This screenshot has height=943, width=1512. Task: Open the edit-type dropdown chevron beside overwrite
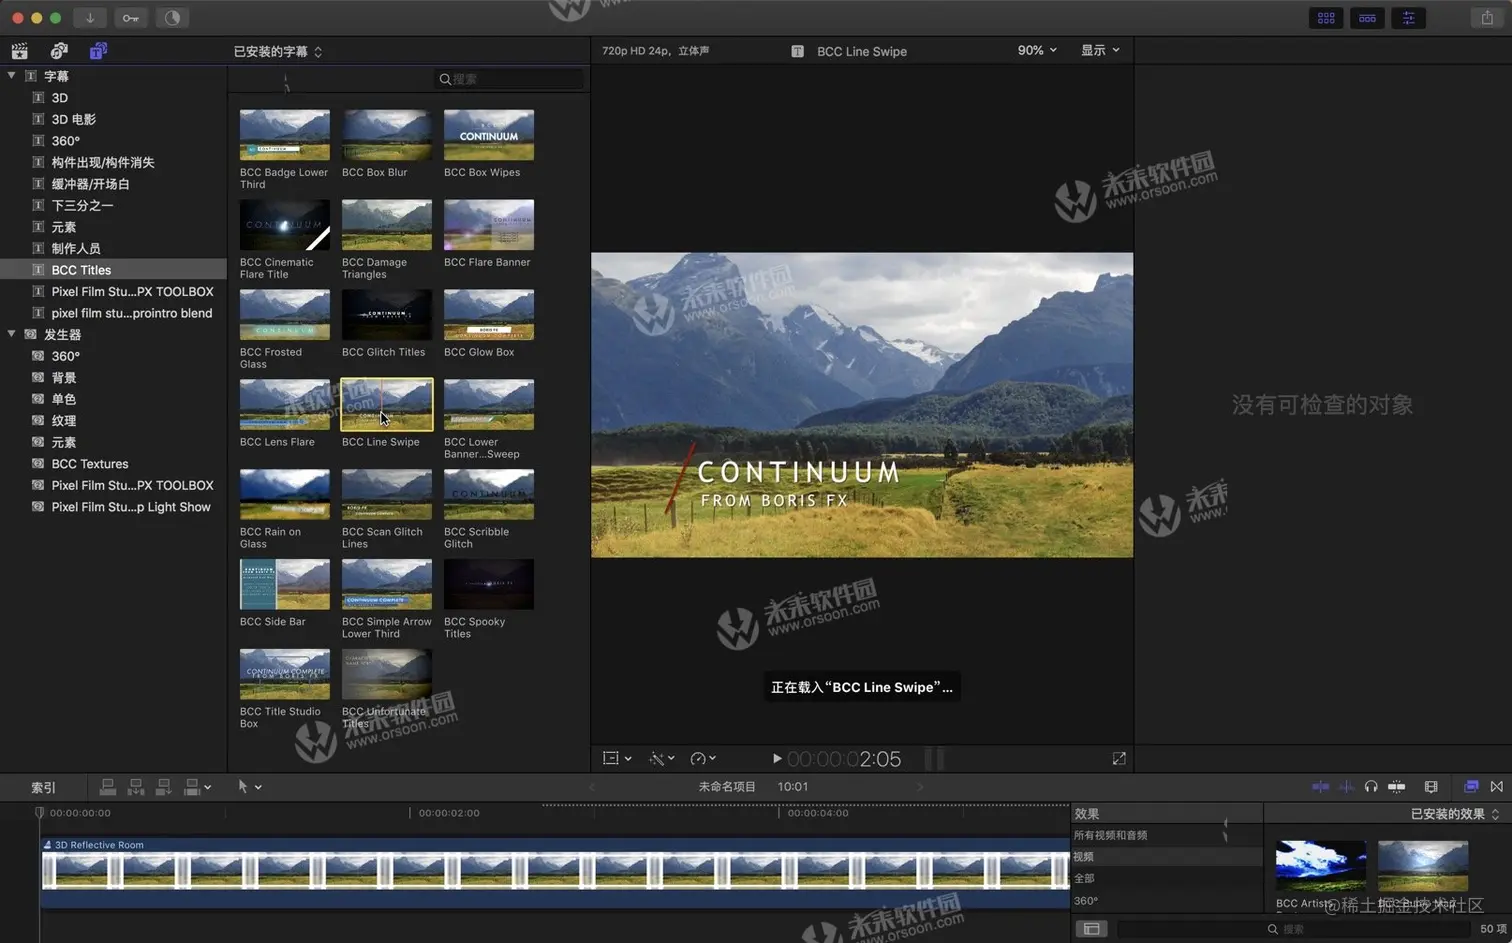pos(208,788)
